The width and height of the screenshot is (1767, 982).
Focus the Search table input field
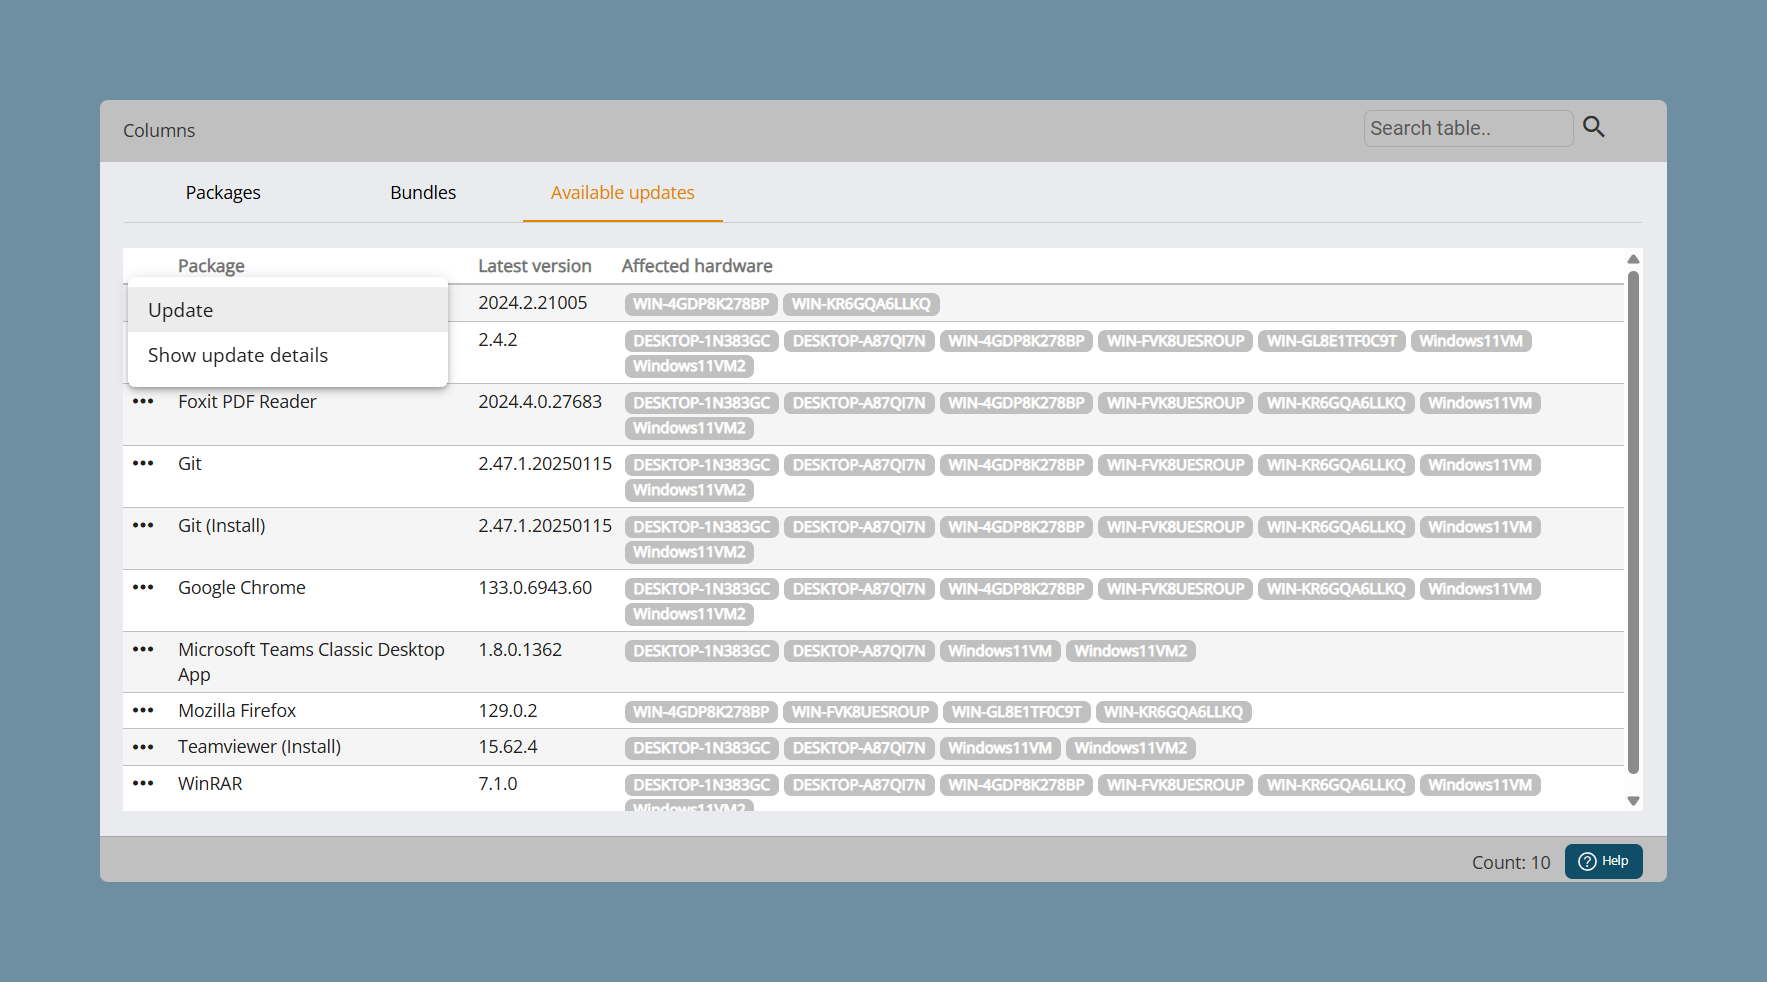[x=1468, y=128]
